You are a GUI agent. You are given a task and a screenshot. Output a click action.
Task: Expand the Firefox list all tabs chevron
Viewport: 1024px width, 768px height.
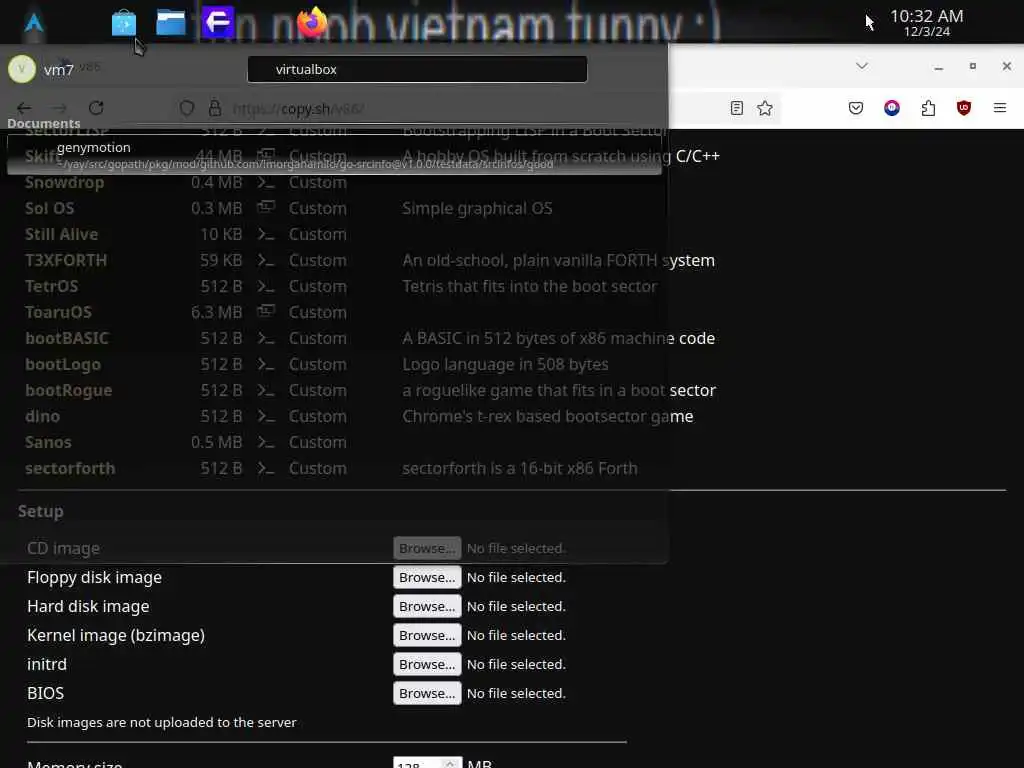click(862, 66)
